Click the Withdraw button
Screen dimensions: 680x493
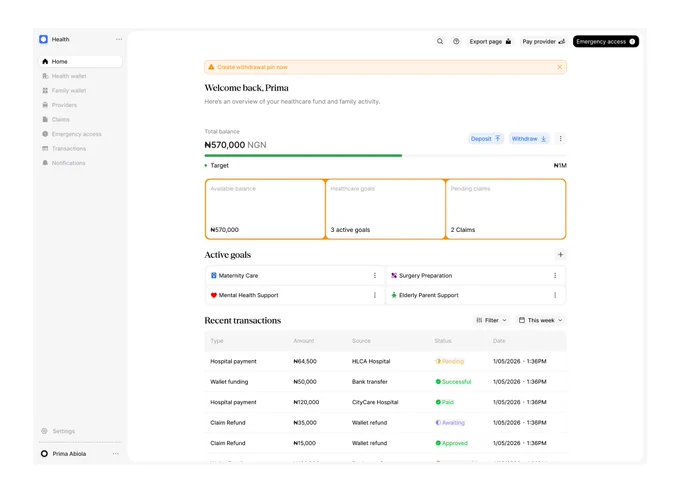click(529, 139)
